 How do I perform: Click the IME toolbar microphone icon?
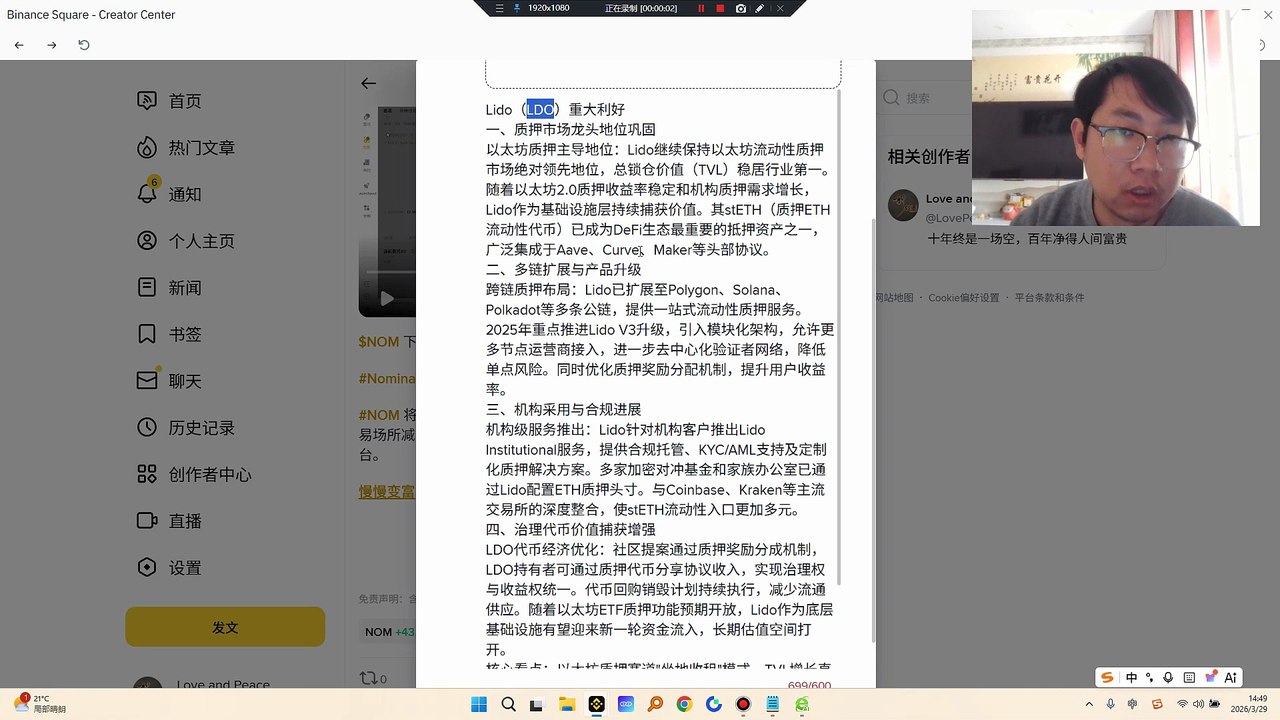1170,677
